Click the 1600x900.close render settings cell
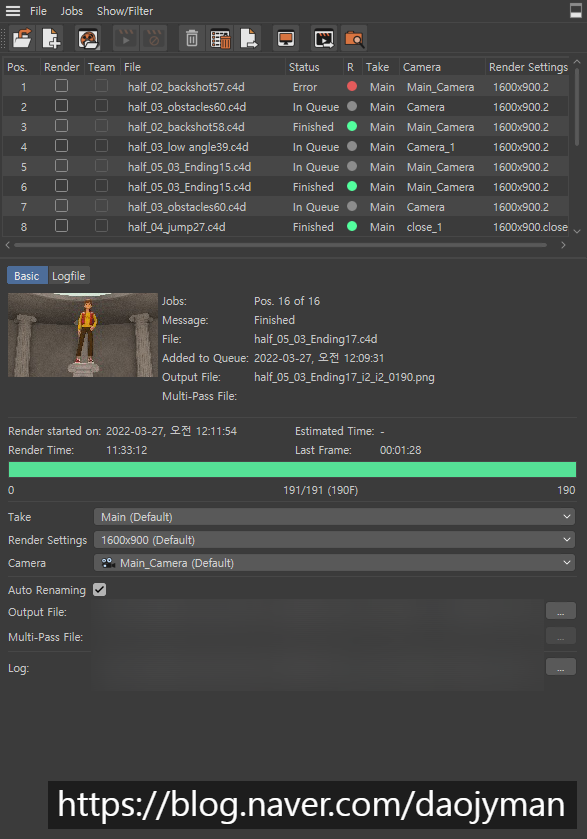 pyautogui.click(x=530, y=227)
